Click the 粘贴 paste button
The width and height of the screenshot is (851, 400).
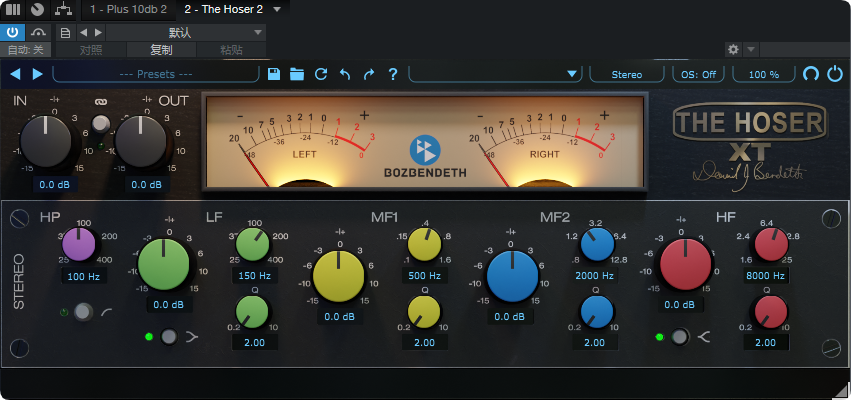click(231, 50)
